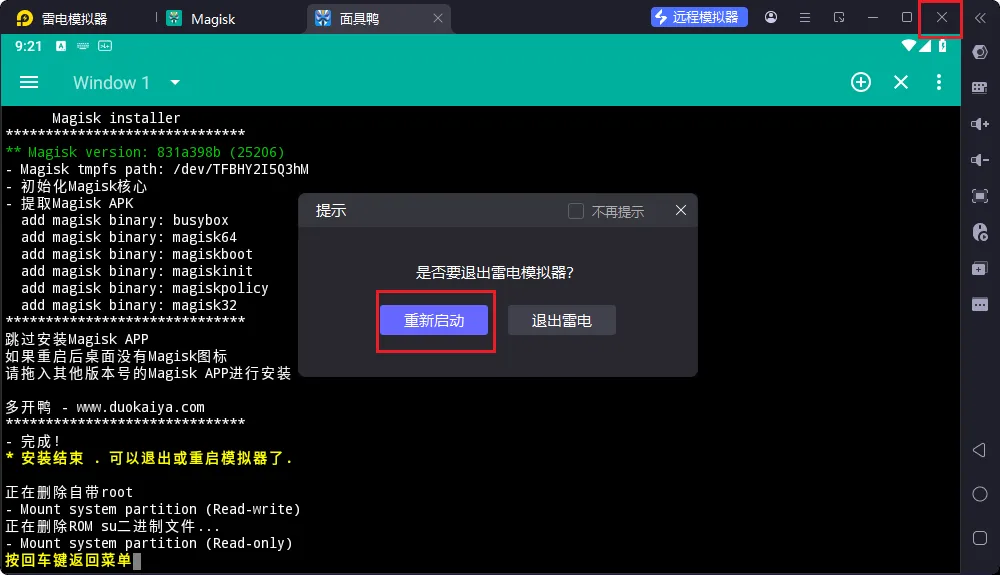Viewport: 1000px width, 575px height.
Task: Tick the 不再提示 checkbox
Action: click(x=575, y=211)
